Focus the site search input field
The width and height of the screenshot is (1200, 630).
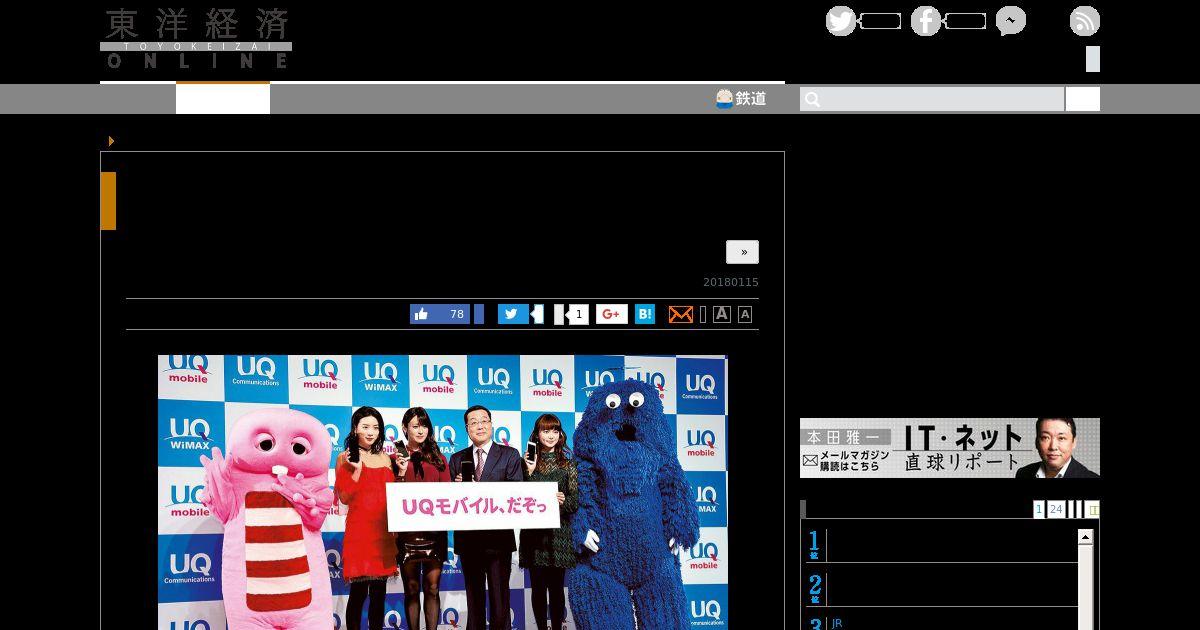click(932, 99)
